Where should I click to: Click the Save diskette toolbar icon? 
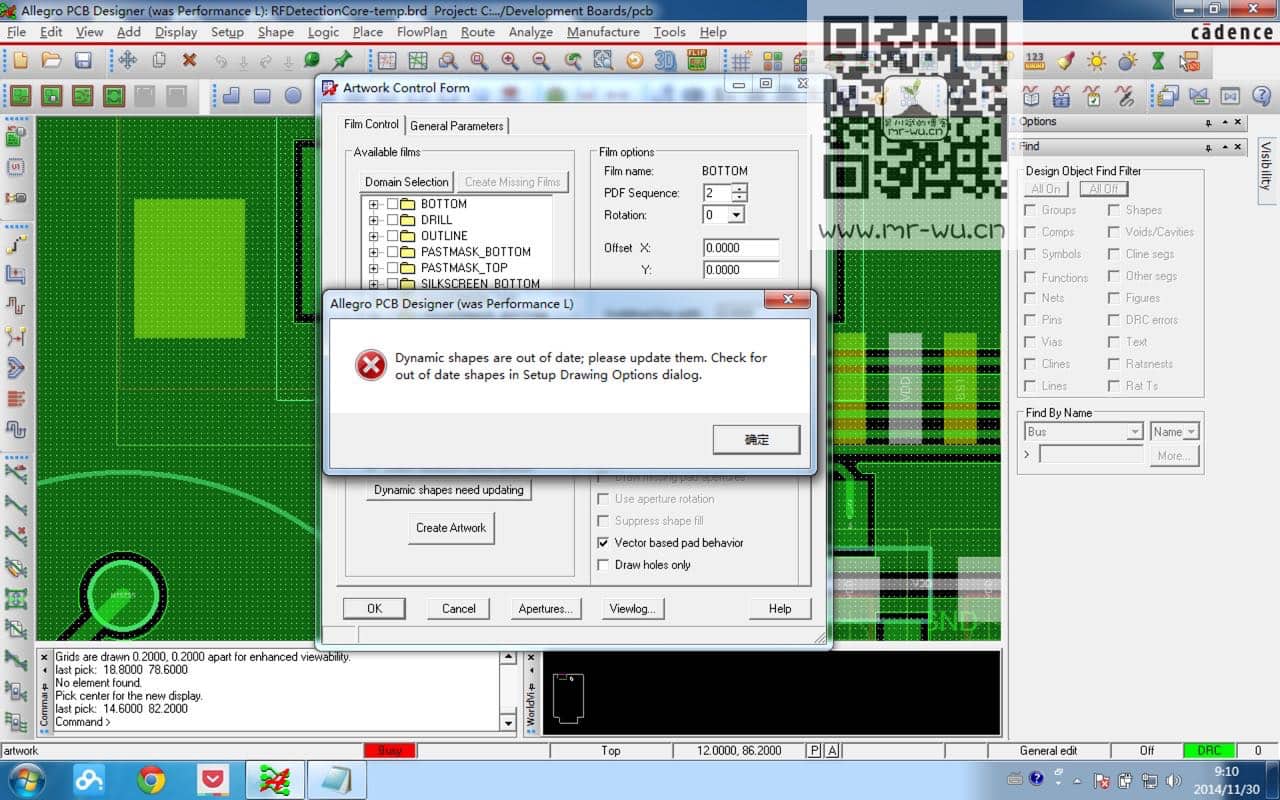coord(83,61)
